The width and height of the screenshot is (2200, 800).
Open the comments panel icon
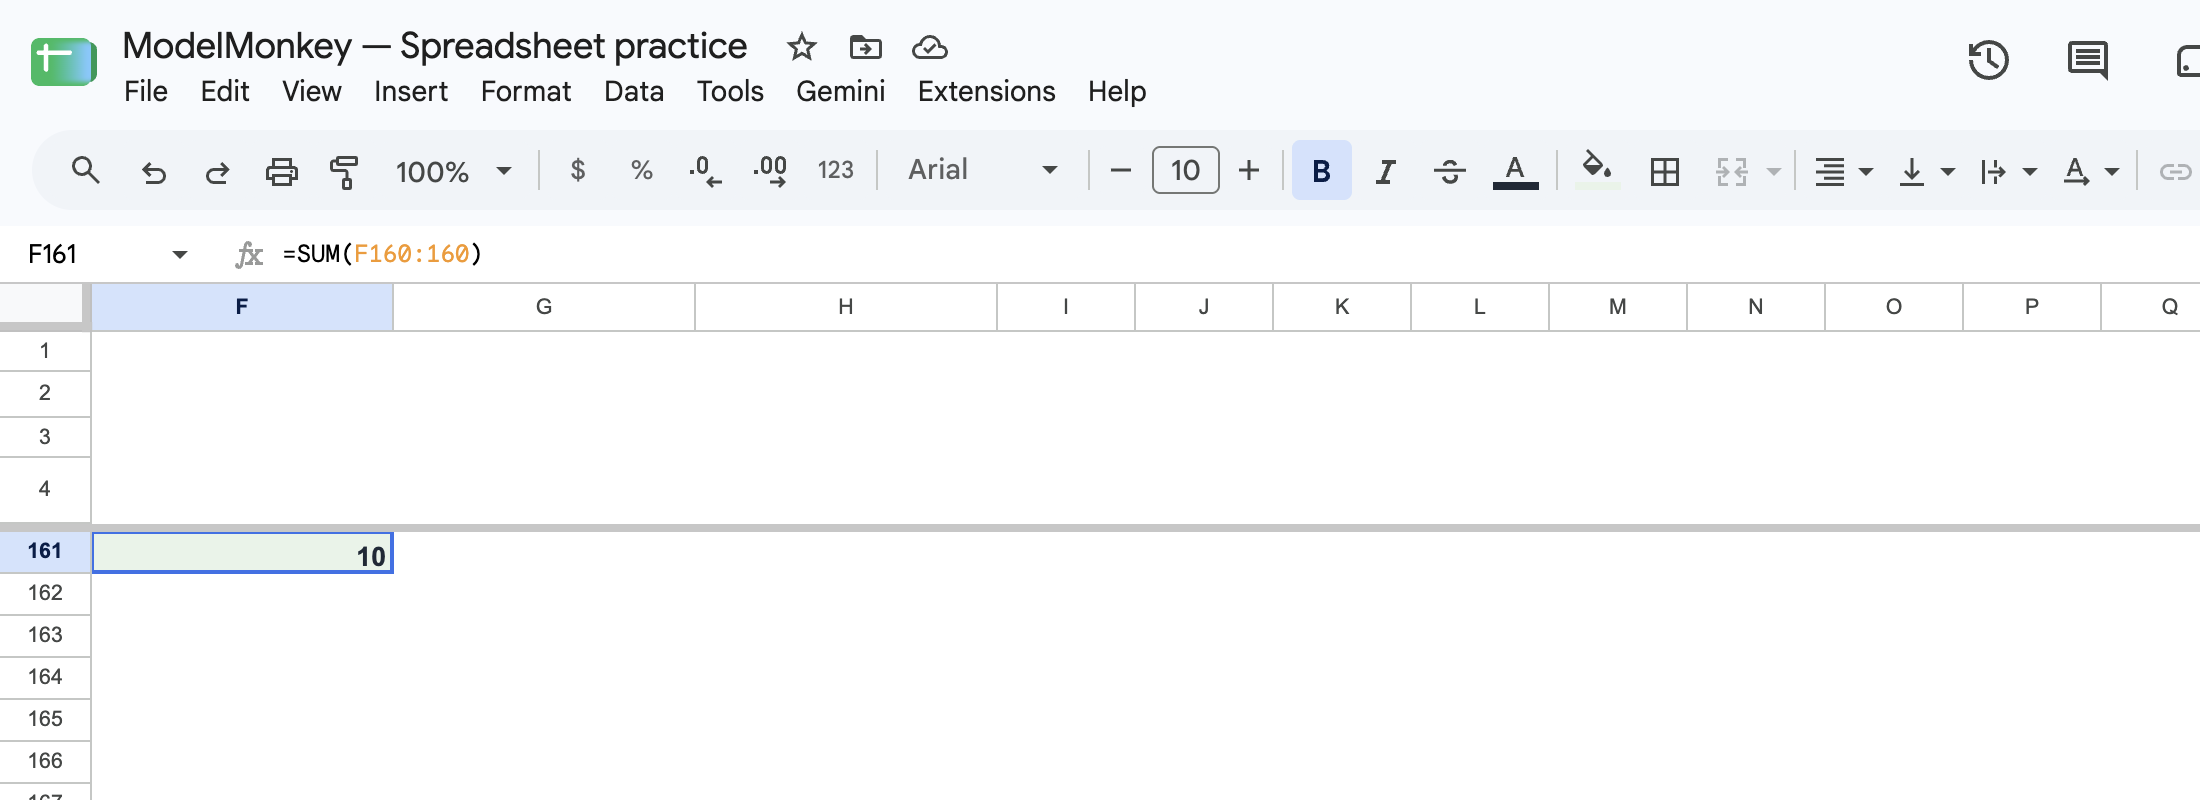pyautogui.click(x=2088, y=60)
